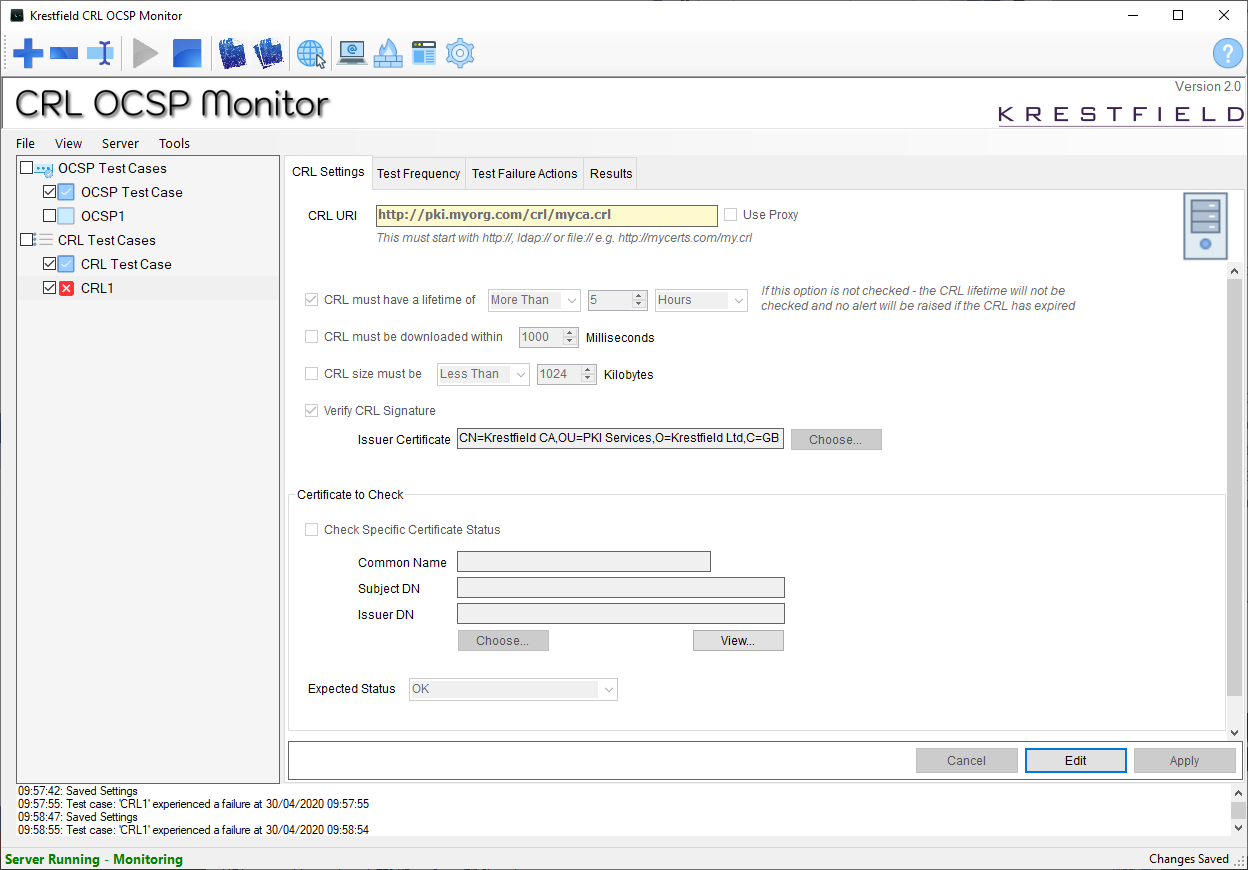The width and height of the screenshot is (1248, 870).
Task: Click the globe with cursor toolbar icon
Action: pyautogui.click(x=311, y=53)
